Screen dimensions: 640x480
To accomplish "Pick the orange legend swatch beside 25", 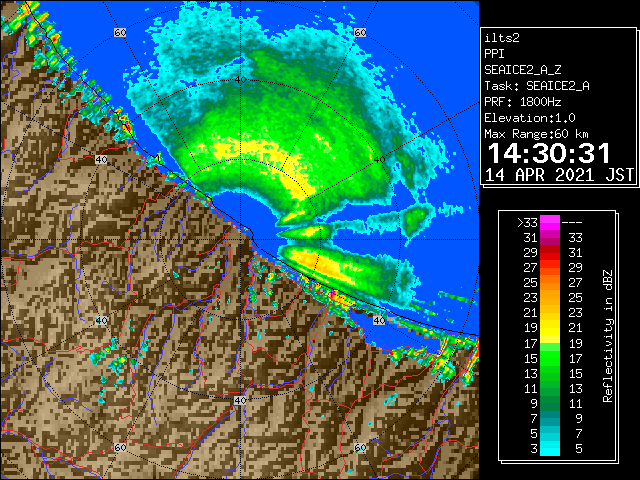I will [550, 283].
